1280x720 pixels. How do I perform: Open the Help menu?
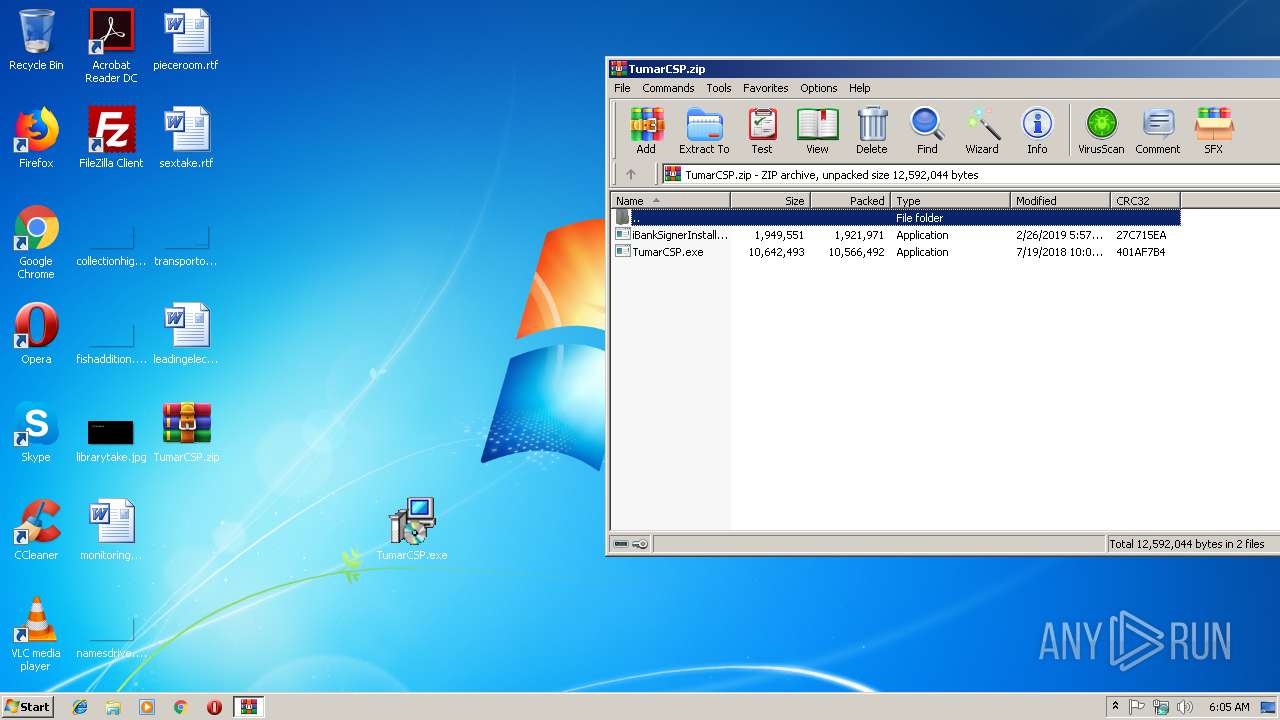click(x=860, y=88)
